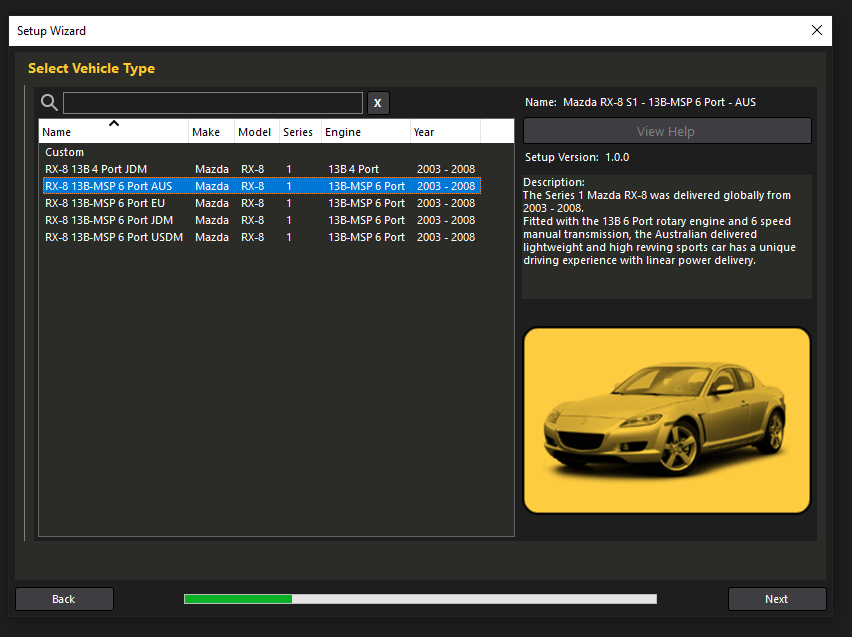Select the RX-8 13B-MSP 6 Port AUS row
The width and height of the screenshot is (852, 637).
pos(262,186)
